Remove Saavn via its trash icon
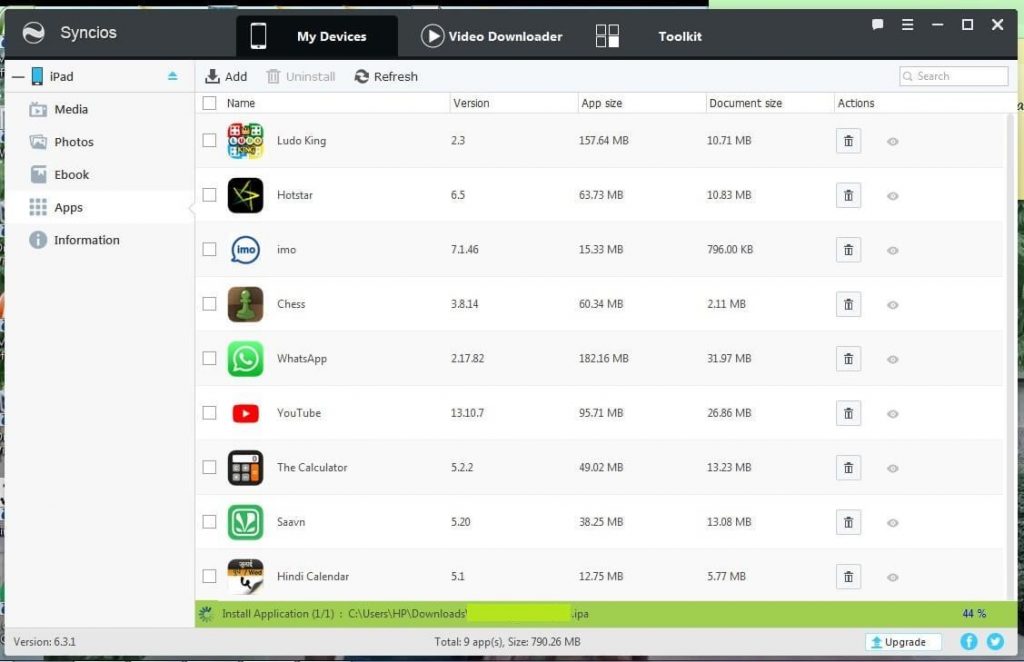 (x=848, y=522)
